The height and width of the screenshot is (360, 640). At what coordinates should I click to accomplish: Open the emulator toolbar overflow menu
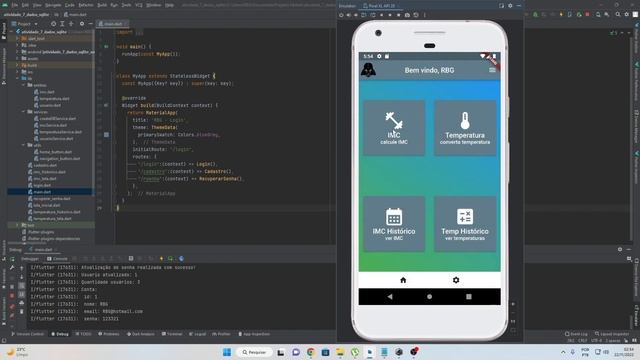point(424,15)
